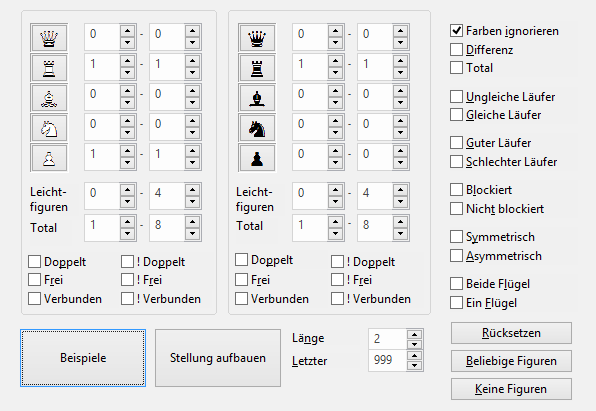Select the black bishop piece icon
Image resolution: width=596 pixels, height=411 pixels.
pyautogui.click(x=257, y=98)
